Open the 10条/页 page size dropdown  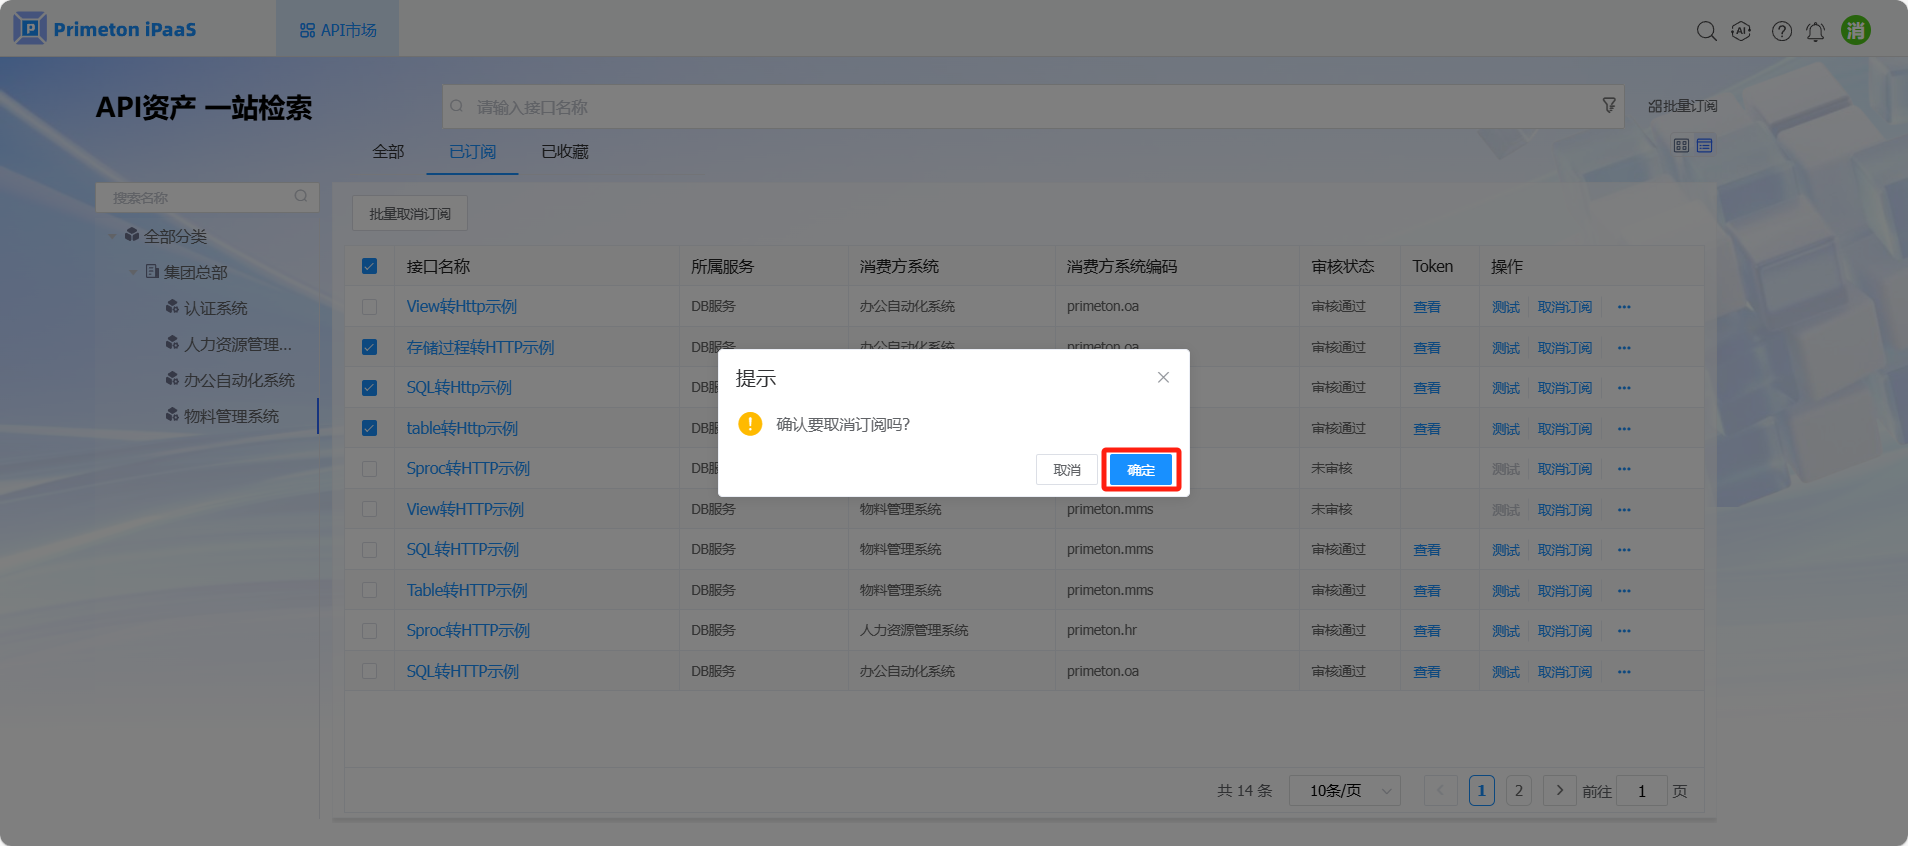1344,791
